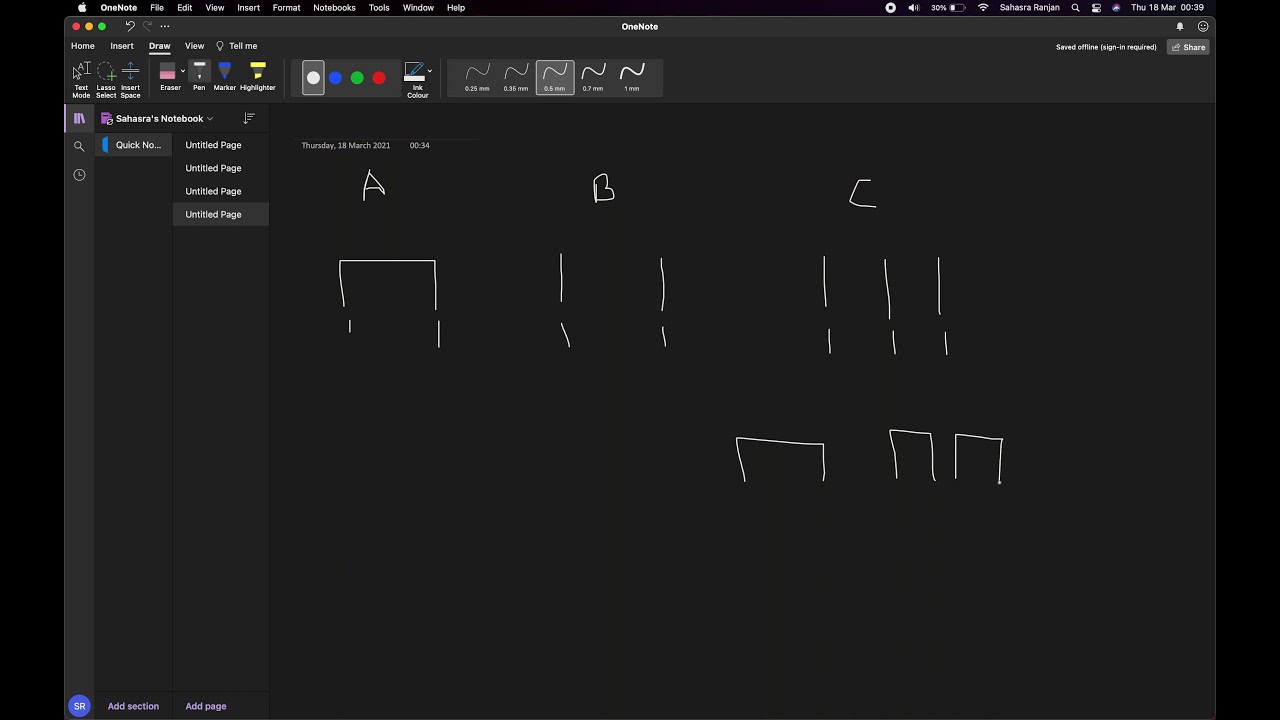Click Saved offline (sign-in required) status

pyautogui.click(x=1106, y=47)
